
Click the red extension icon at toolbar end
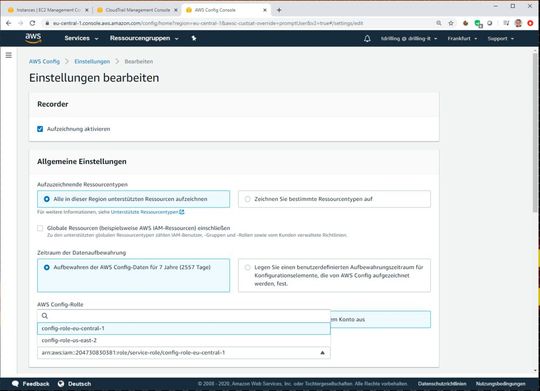click(x=530, y=23)
